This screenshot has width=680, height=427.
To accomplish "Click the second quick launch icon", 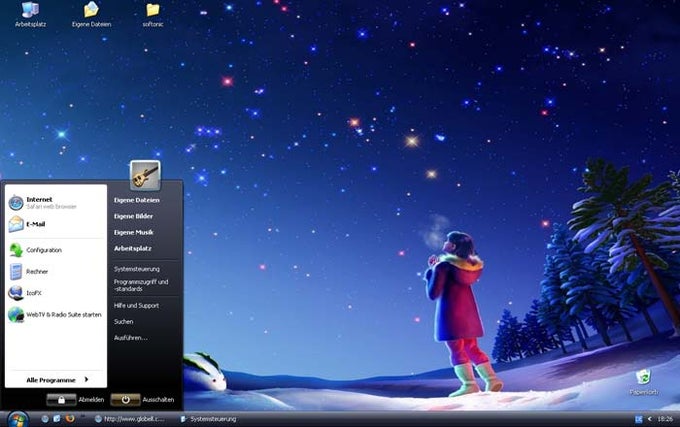I will pos(57,419).
